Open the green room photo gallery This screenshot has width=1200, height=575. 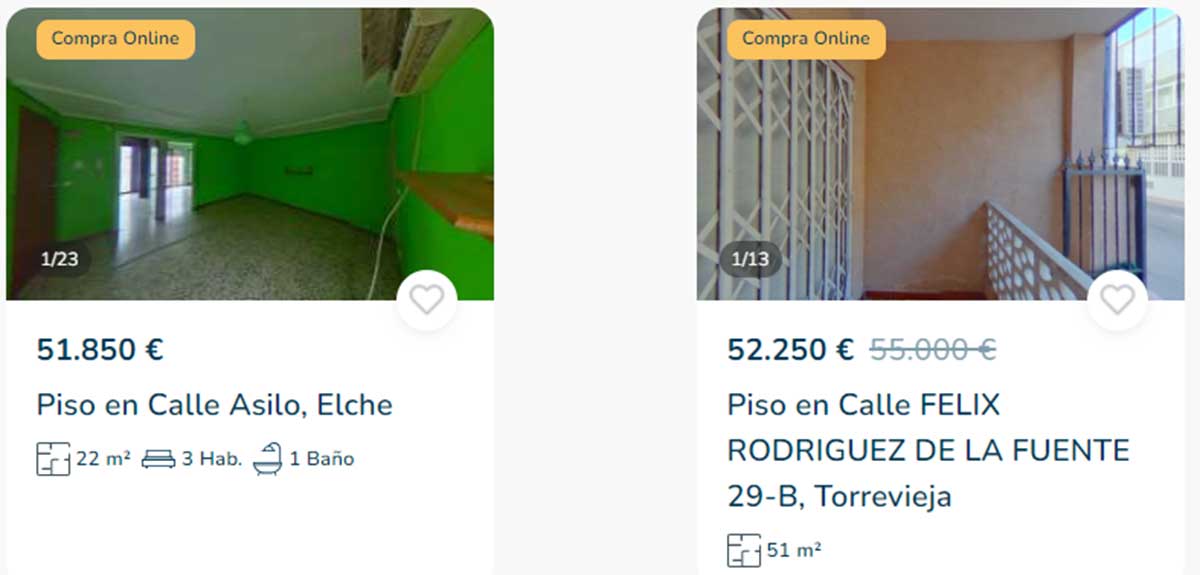click(x=250, y=154)
